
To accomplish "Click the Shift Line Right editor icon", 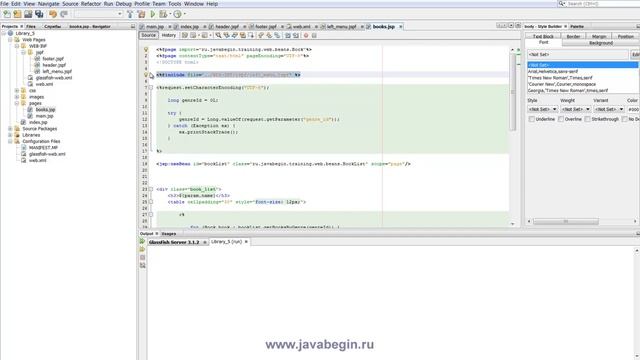I will 296,36.
